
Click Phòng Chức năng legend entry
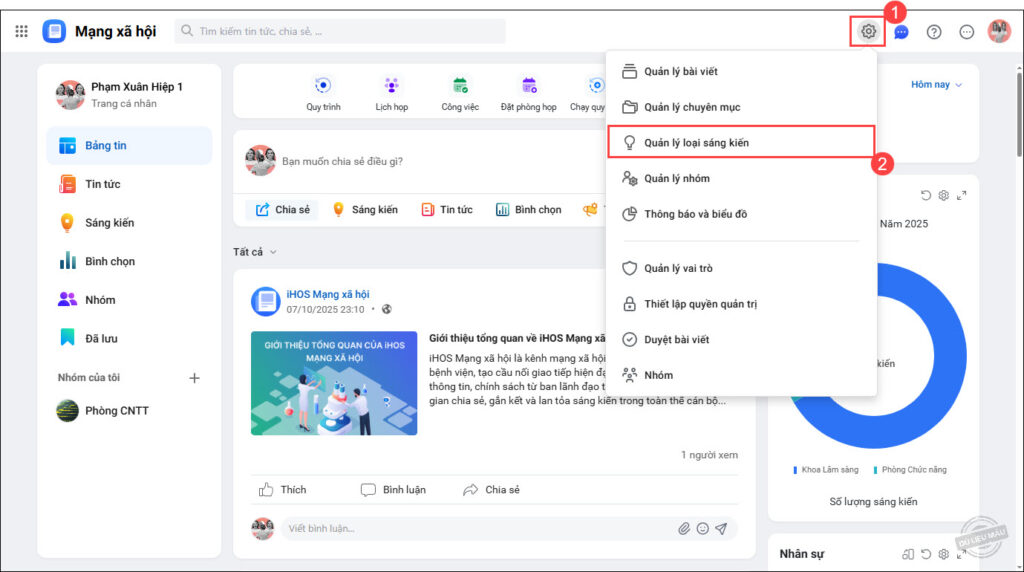coord(910,469)
